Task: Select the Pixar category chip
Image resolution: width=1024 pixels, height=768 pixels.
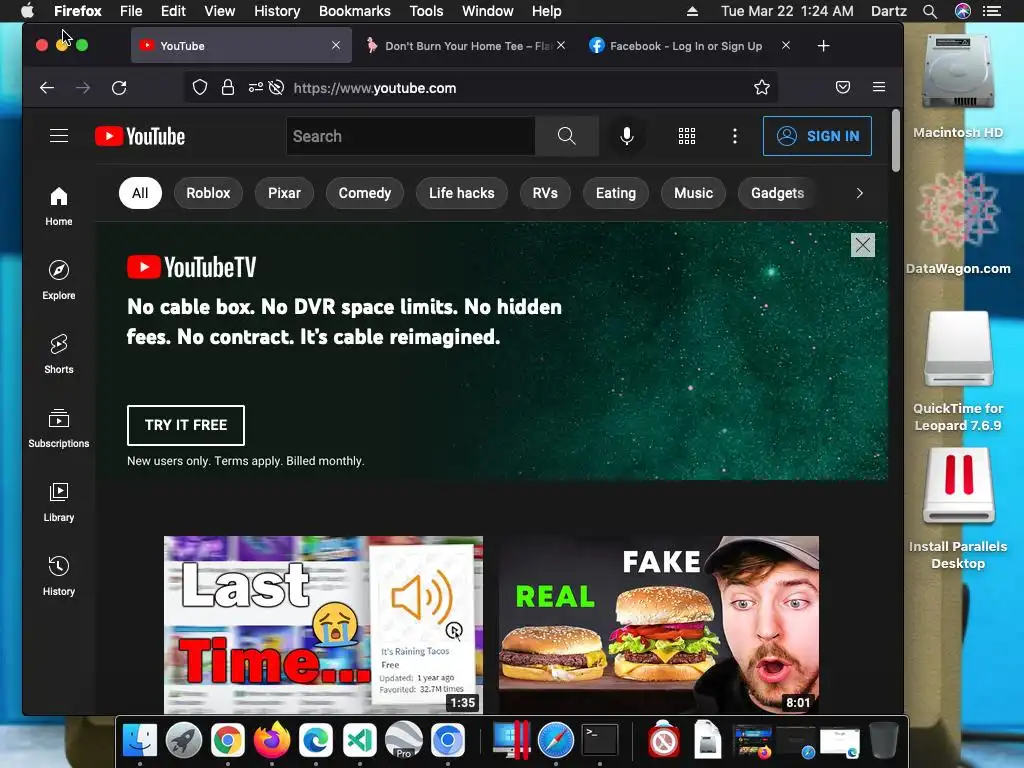Action: tap(284, 193)
